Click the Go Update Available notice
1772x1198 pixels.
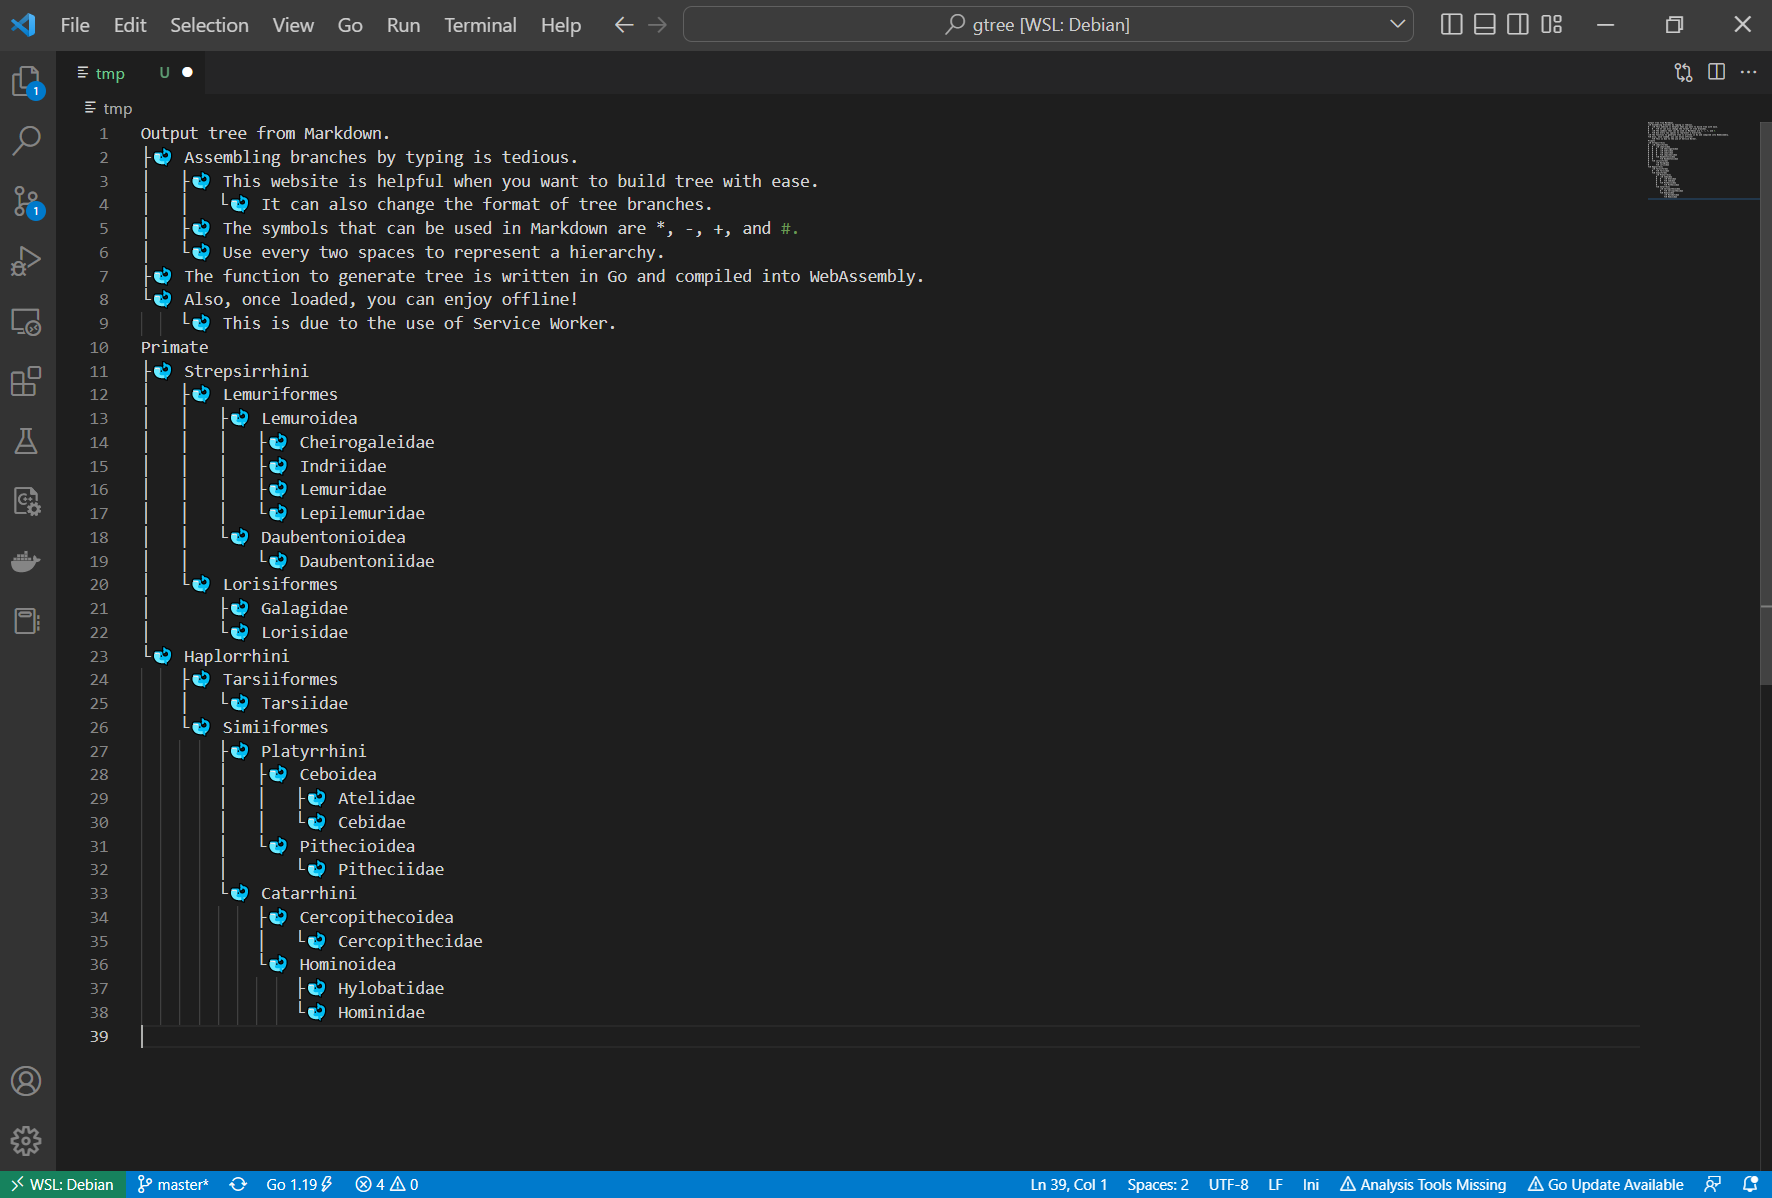[1606, 1185]
